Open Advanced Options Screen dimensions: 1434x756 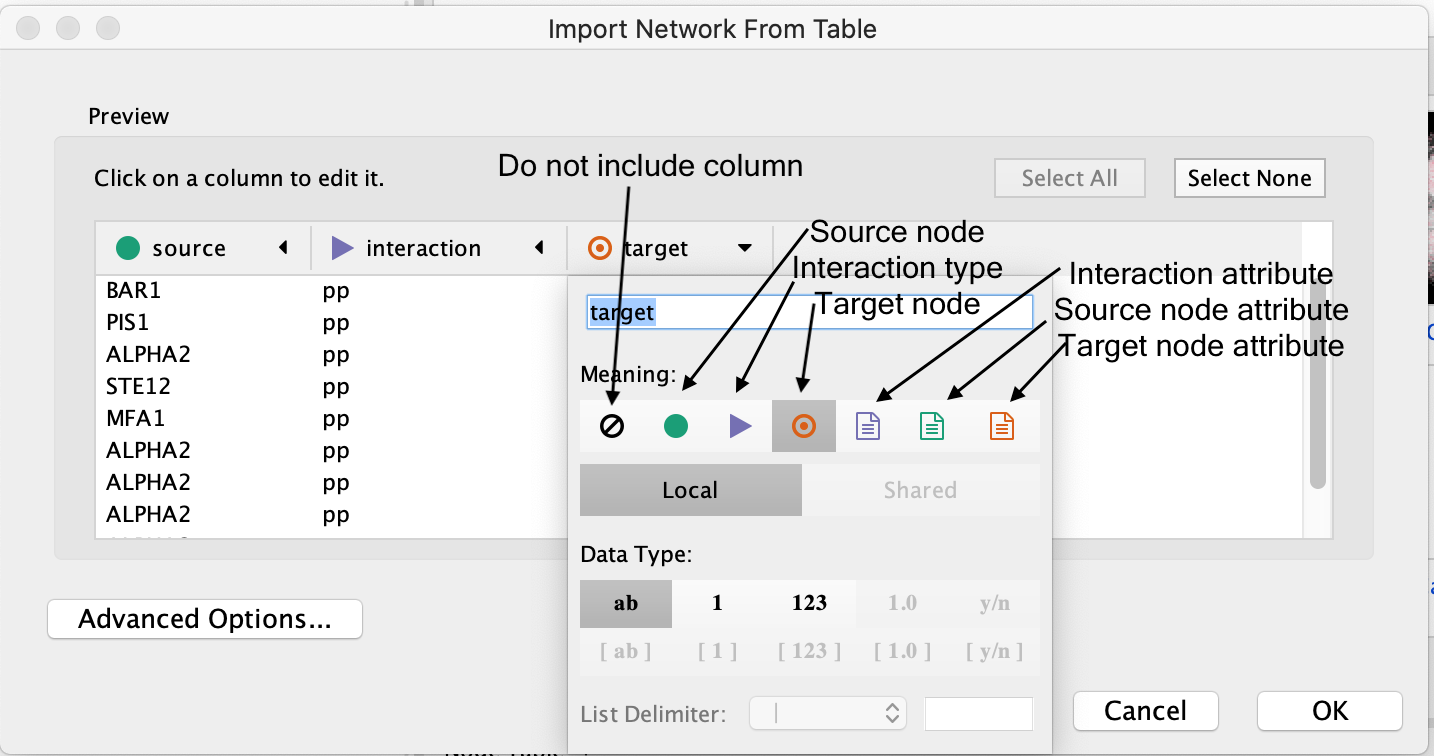coord(205,619)
